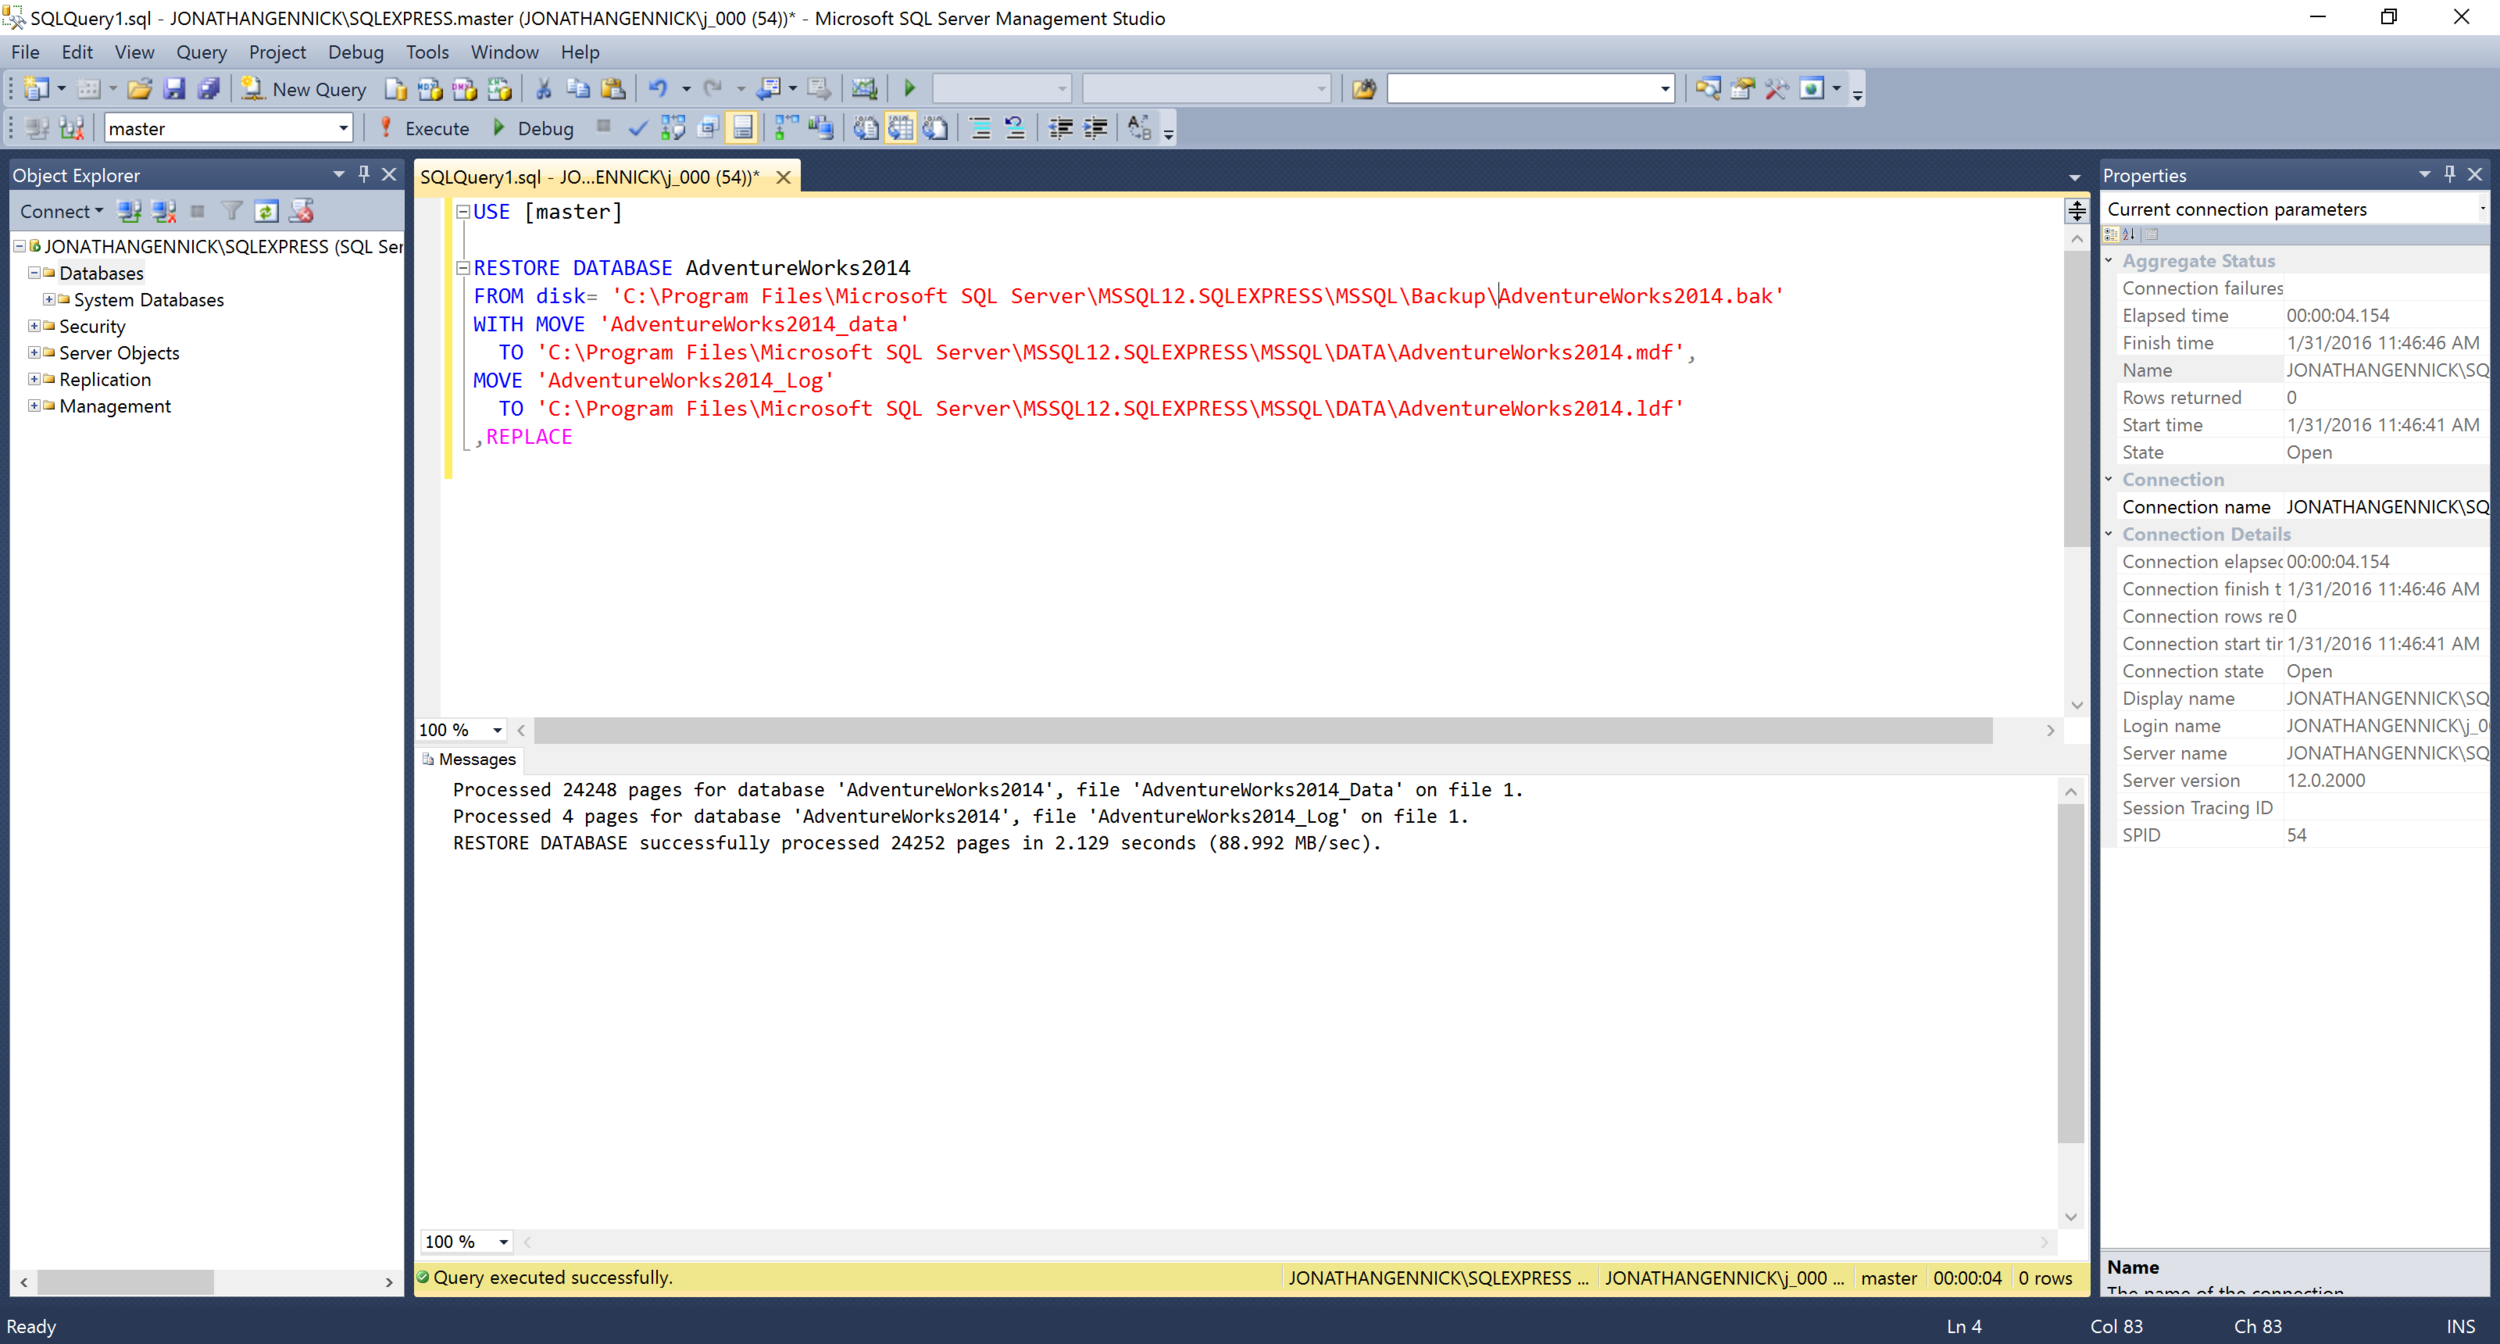
Task: Click the Analysis Services MDX Query icon
Action: [x=430, y=89]
